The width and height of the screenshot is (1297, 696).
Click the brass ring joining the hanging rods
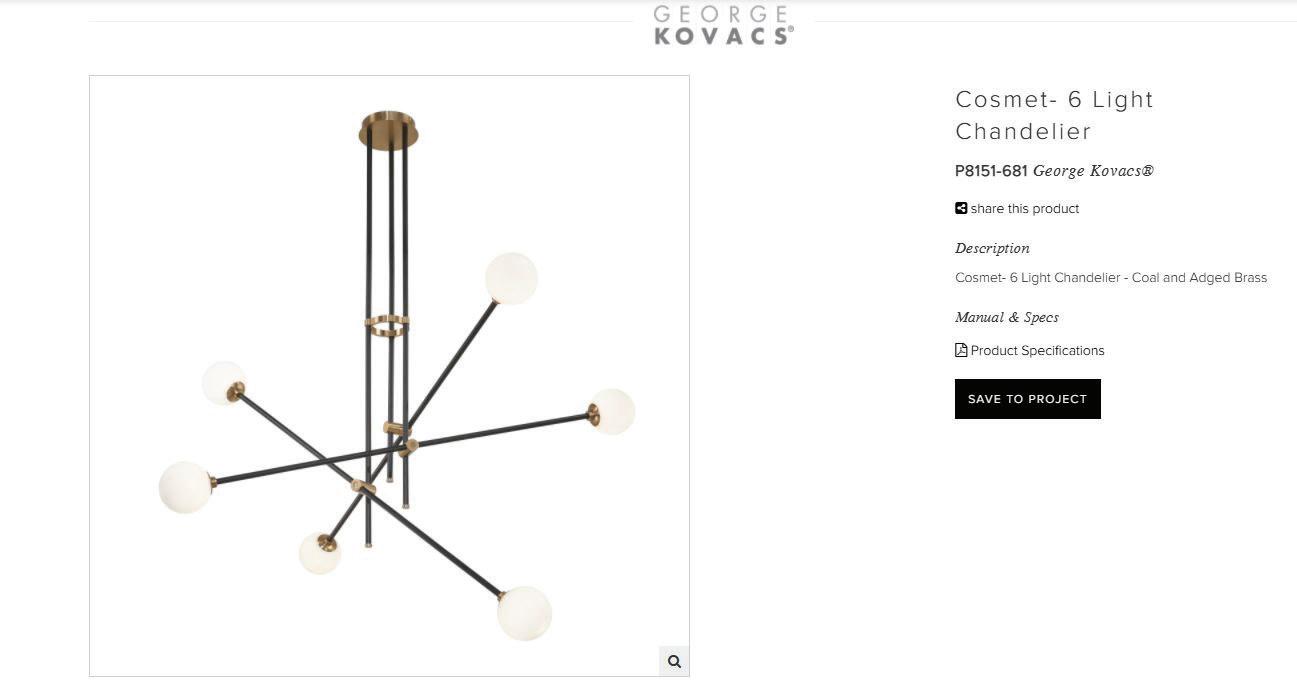(x=386, y=326)
